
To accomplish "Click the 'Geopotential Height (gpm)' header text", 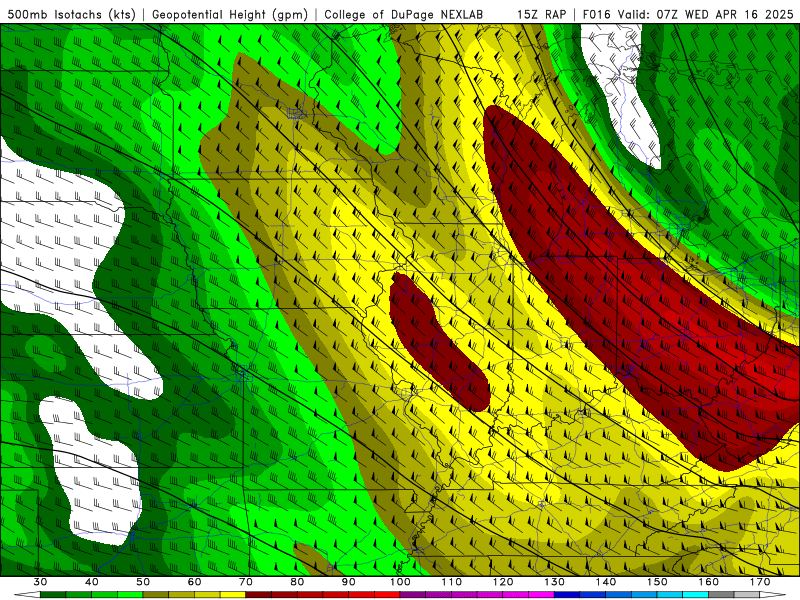I will [230, 15].
